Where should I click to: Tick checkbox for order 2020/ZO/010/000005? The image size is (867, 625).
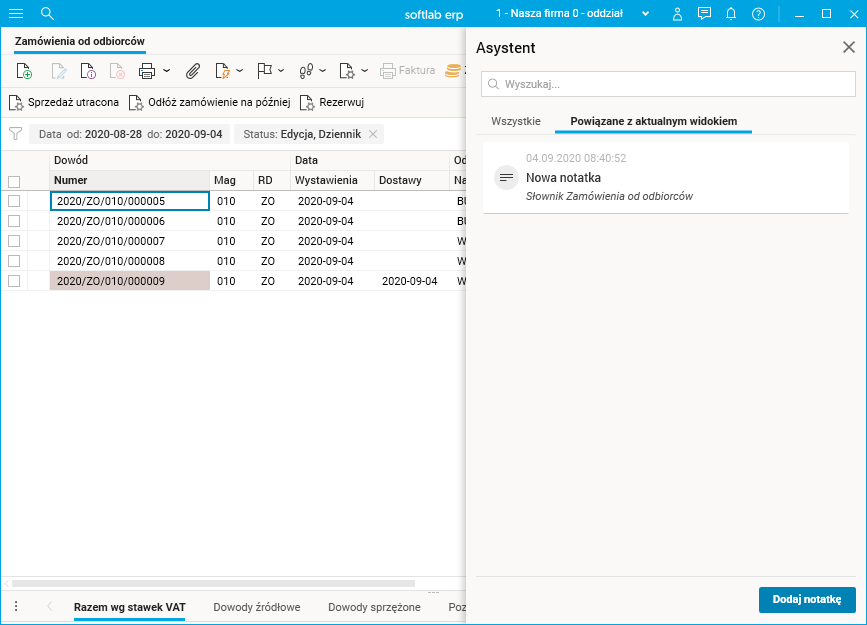[x=14, y=201]
